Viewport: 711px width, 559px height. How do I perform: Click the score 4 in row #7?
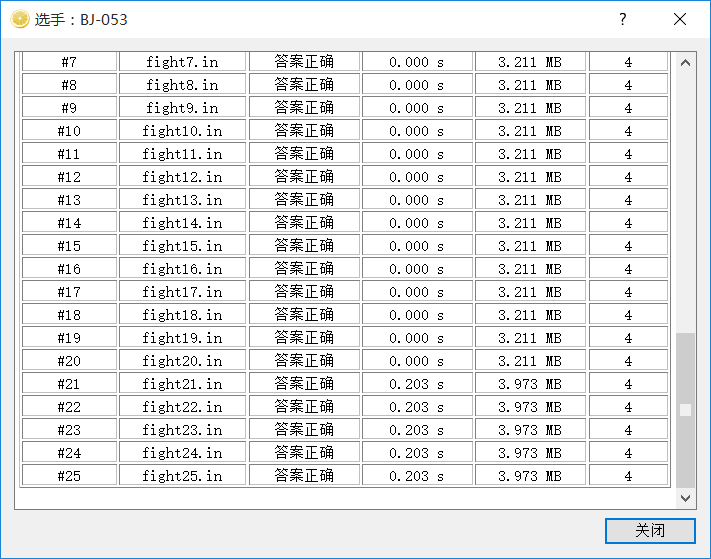point(628,62)
